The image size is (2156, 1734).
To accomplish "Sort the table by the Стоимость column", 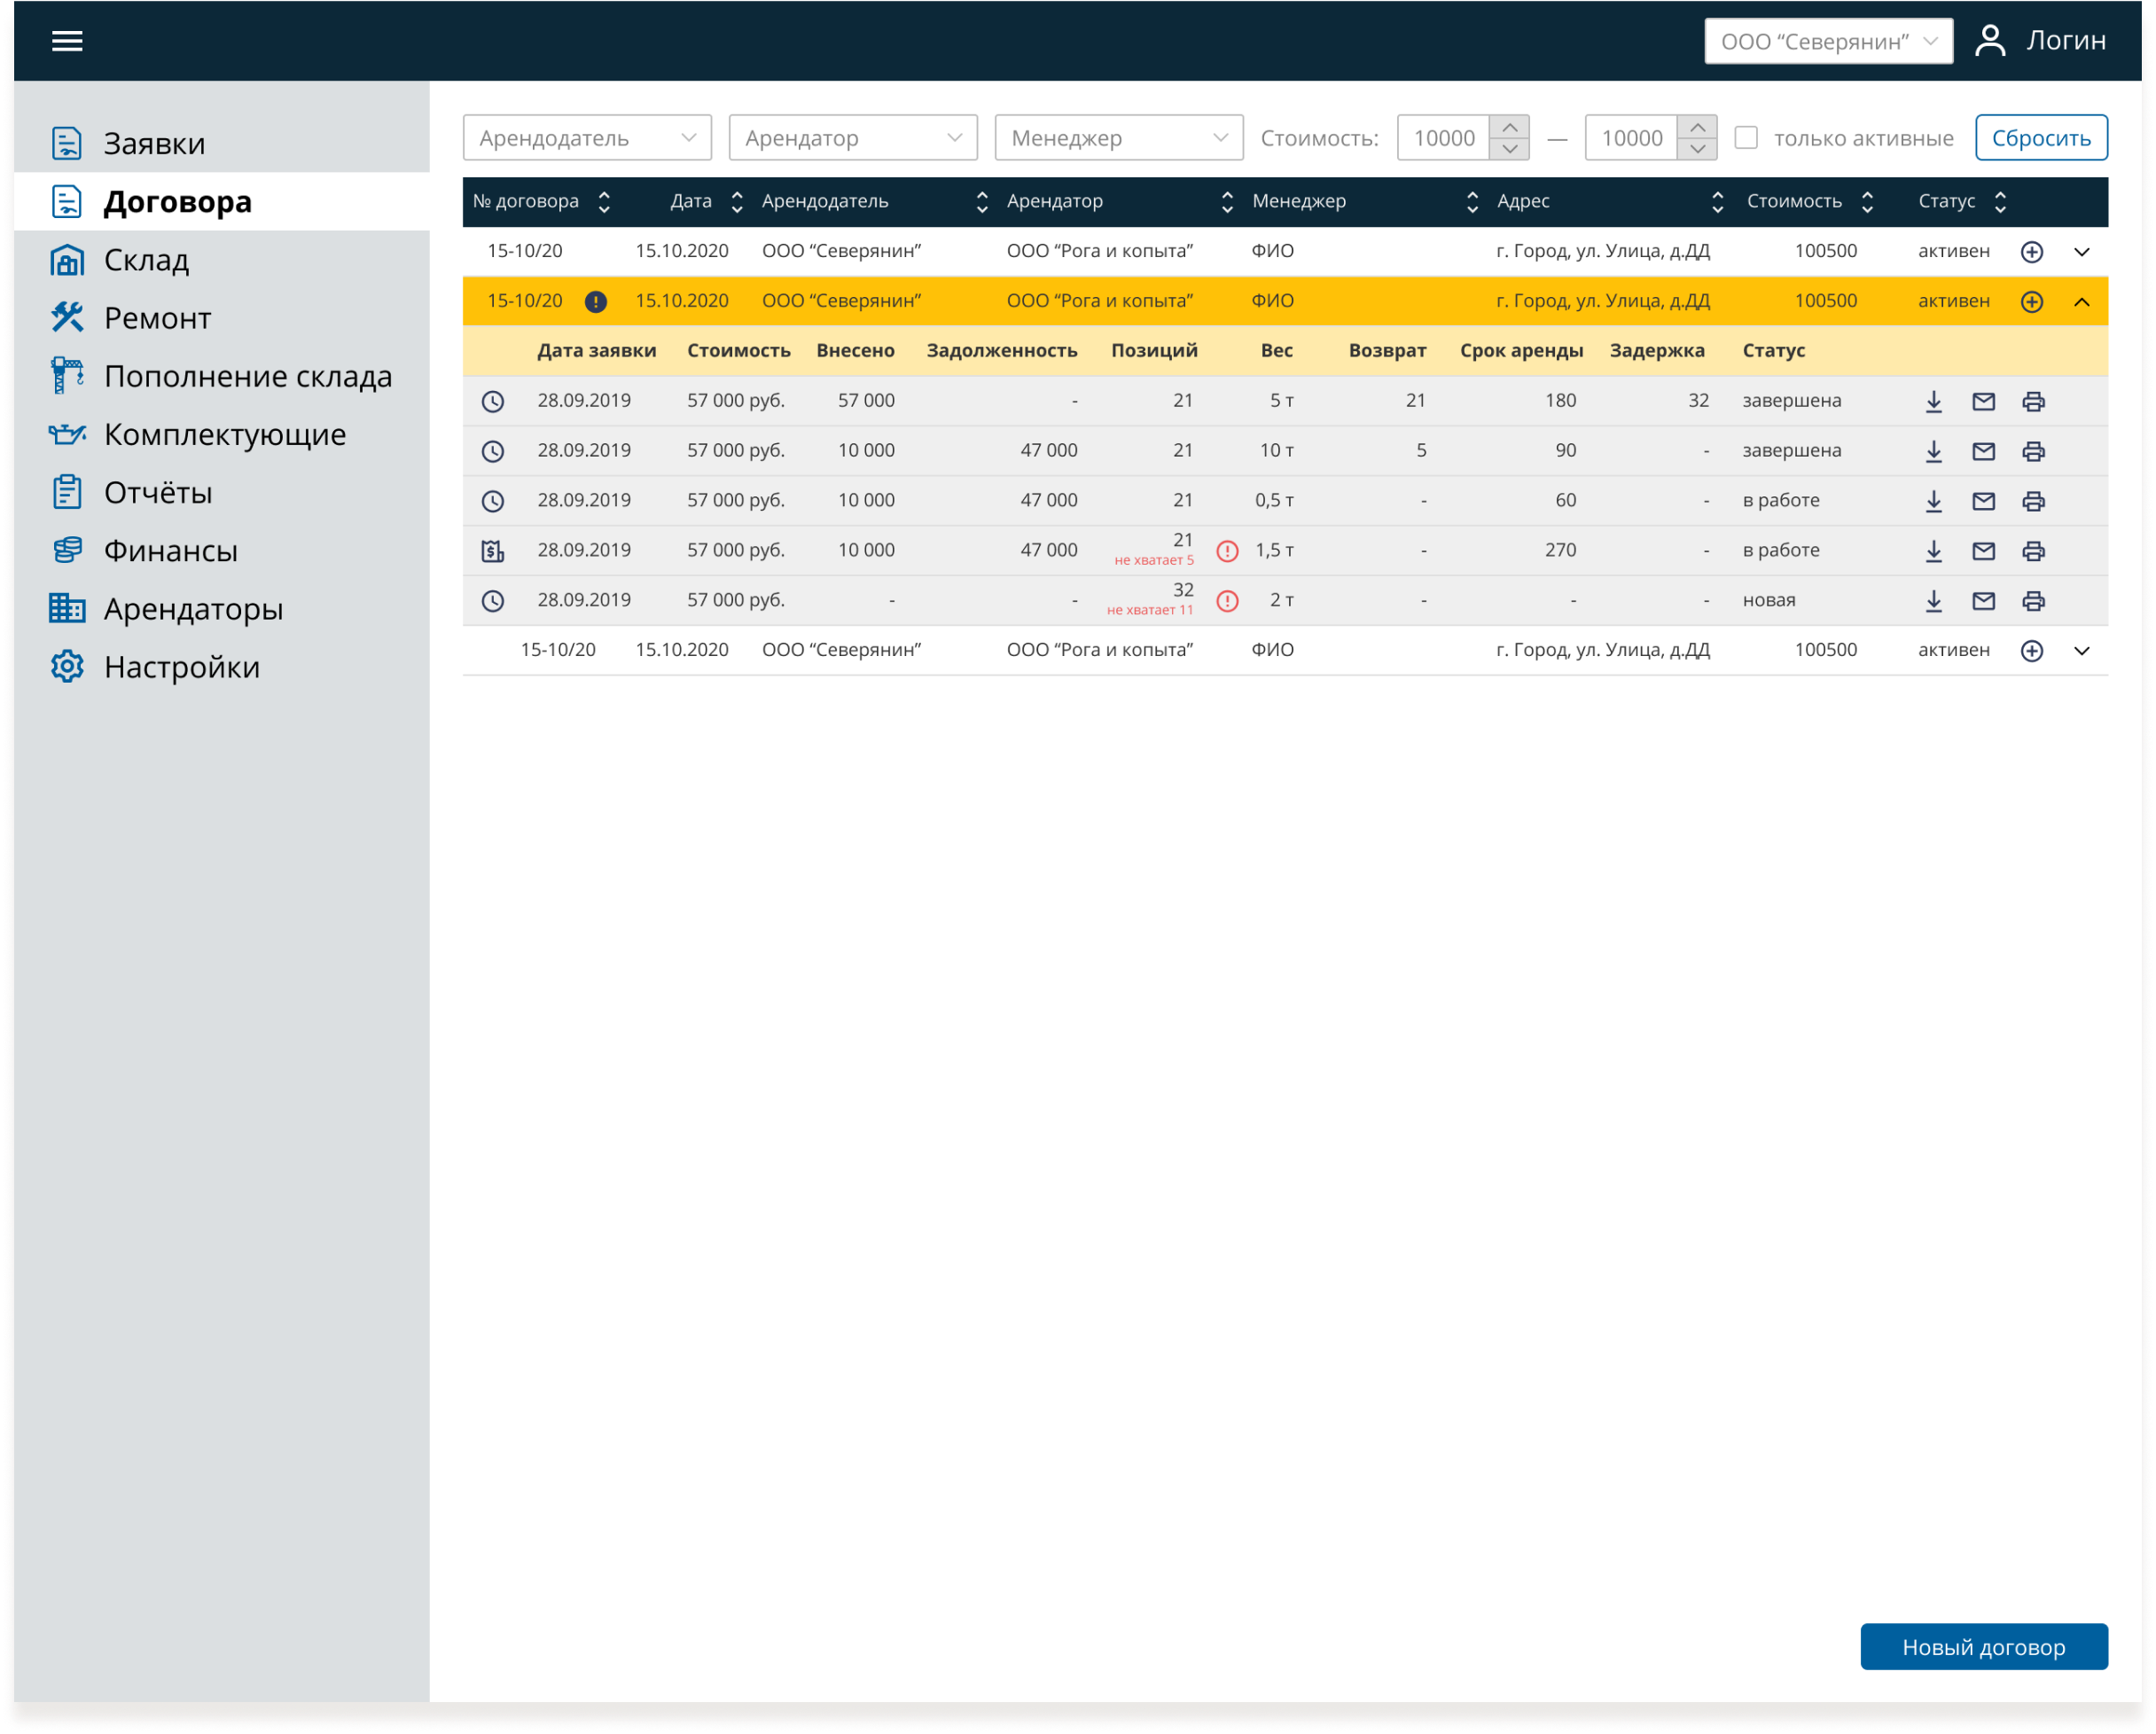I will (1866, 202).
